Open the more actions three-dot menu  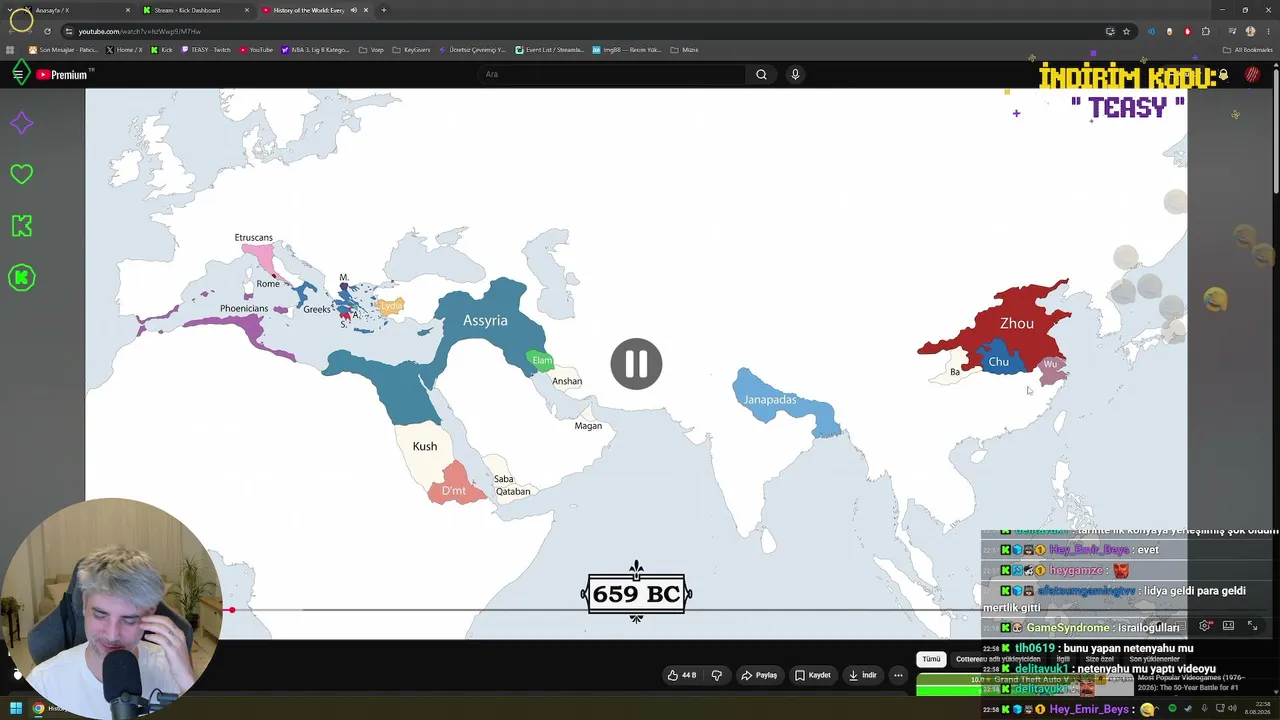(x=898, y=675)
